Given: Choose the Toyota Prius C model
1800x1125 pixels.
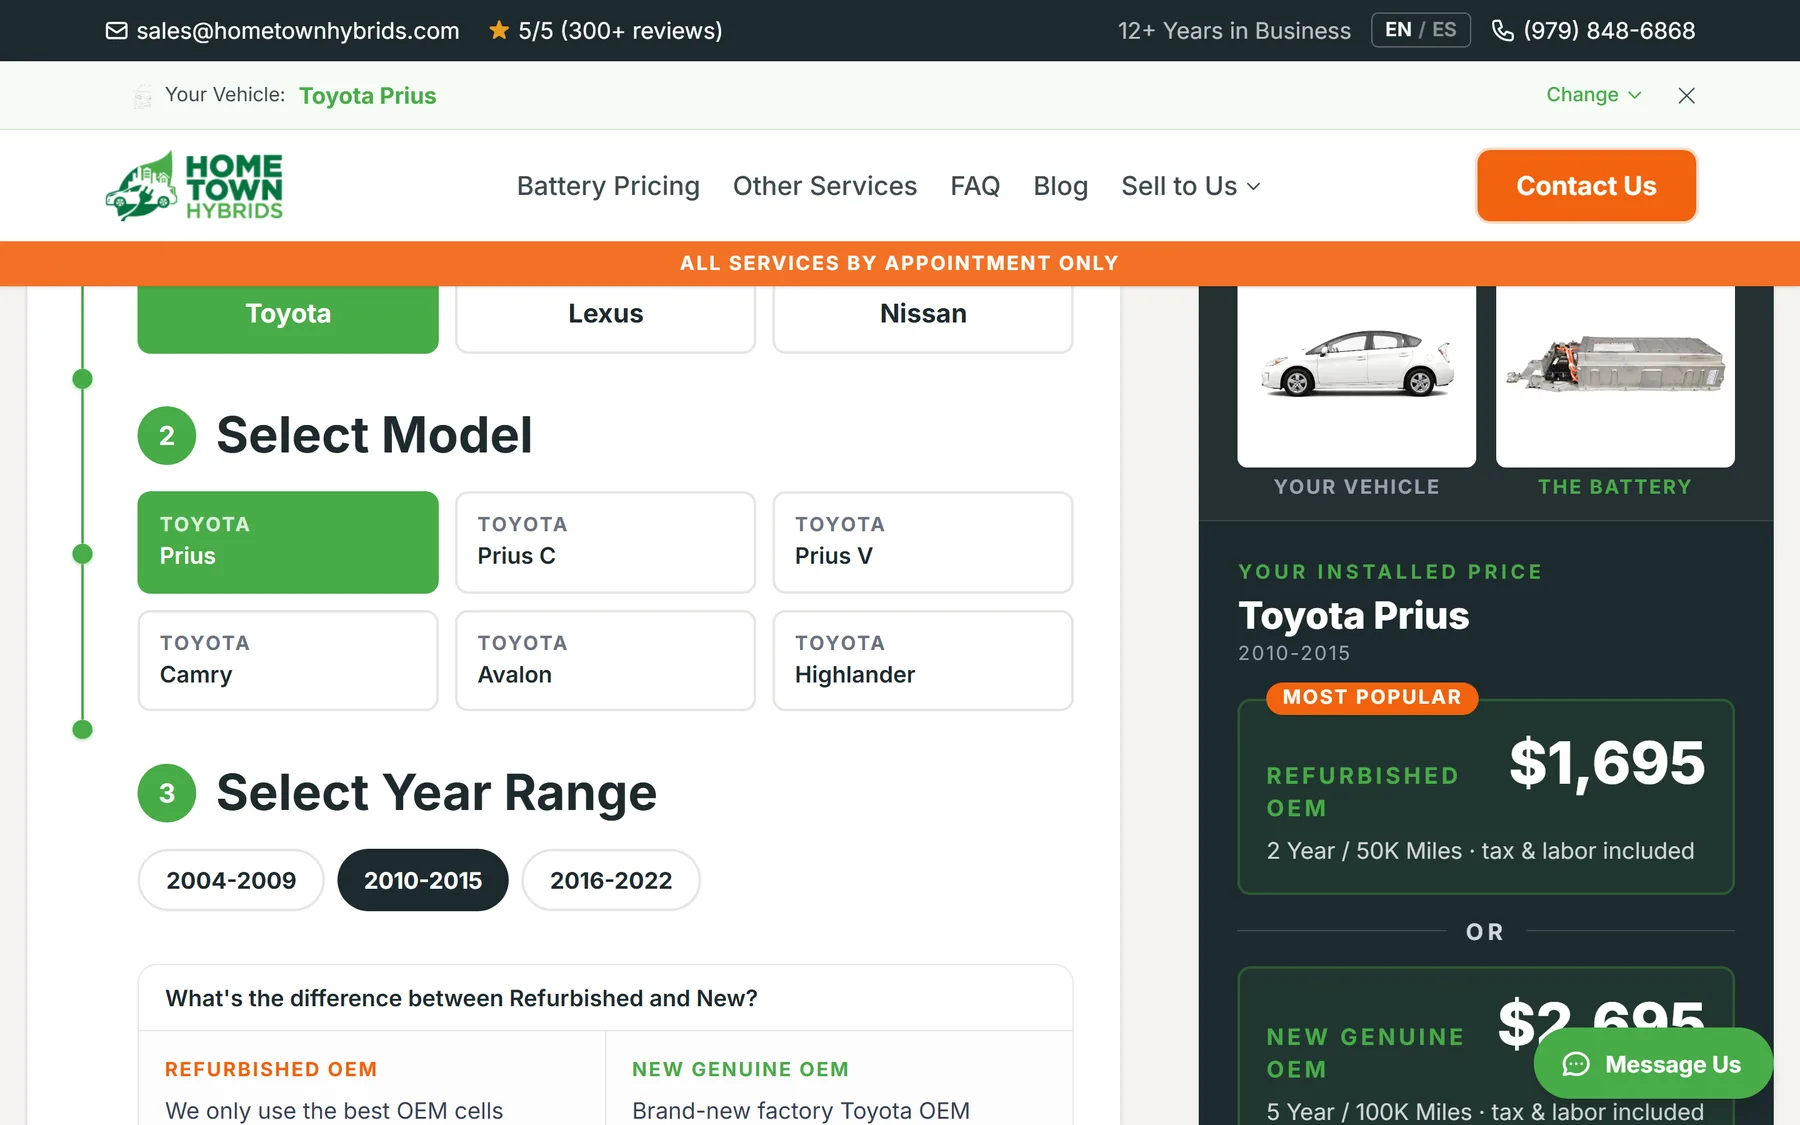Looking at the screenshot, I should 605,542.
